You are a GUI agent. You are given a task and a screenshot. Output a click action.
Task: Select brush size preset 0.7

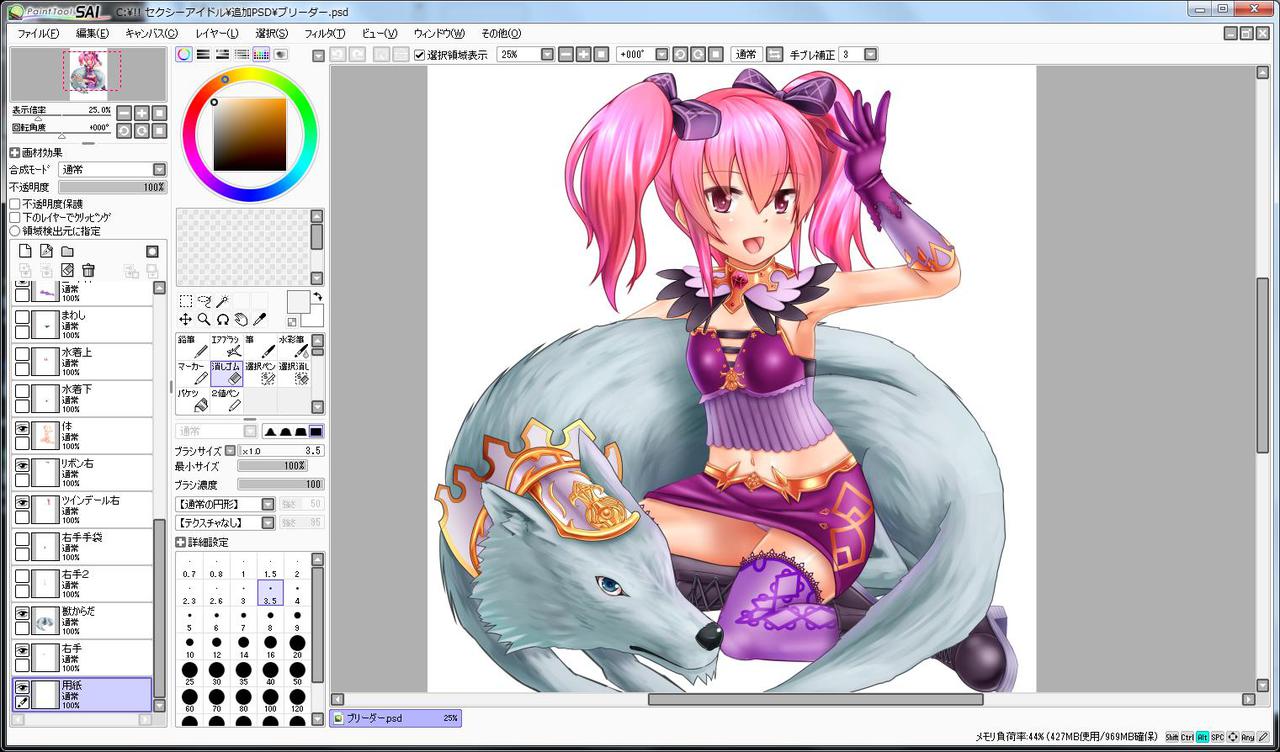(x=189, y=567)
